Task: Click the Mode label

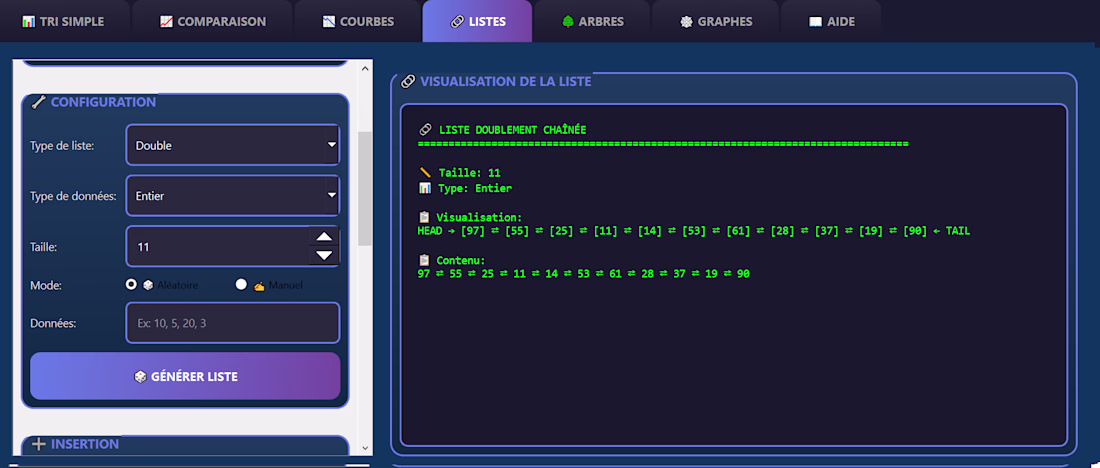Action: point(44,286)
